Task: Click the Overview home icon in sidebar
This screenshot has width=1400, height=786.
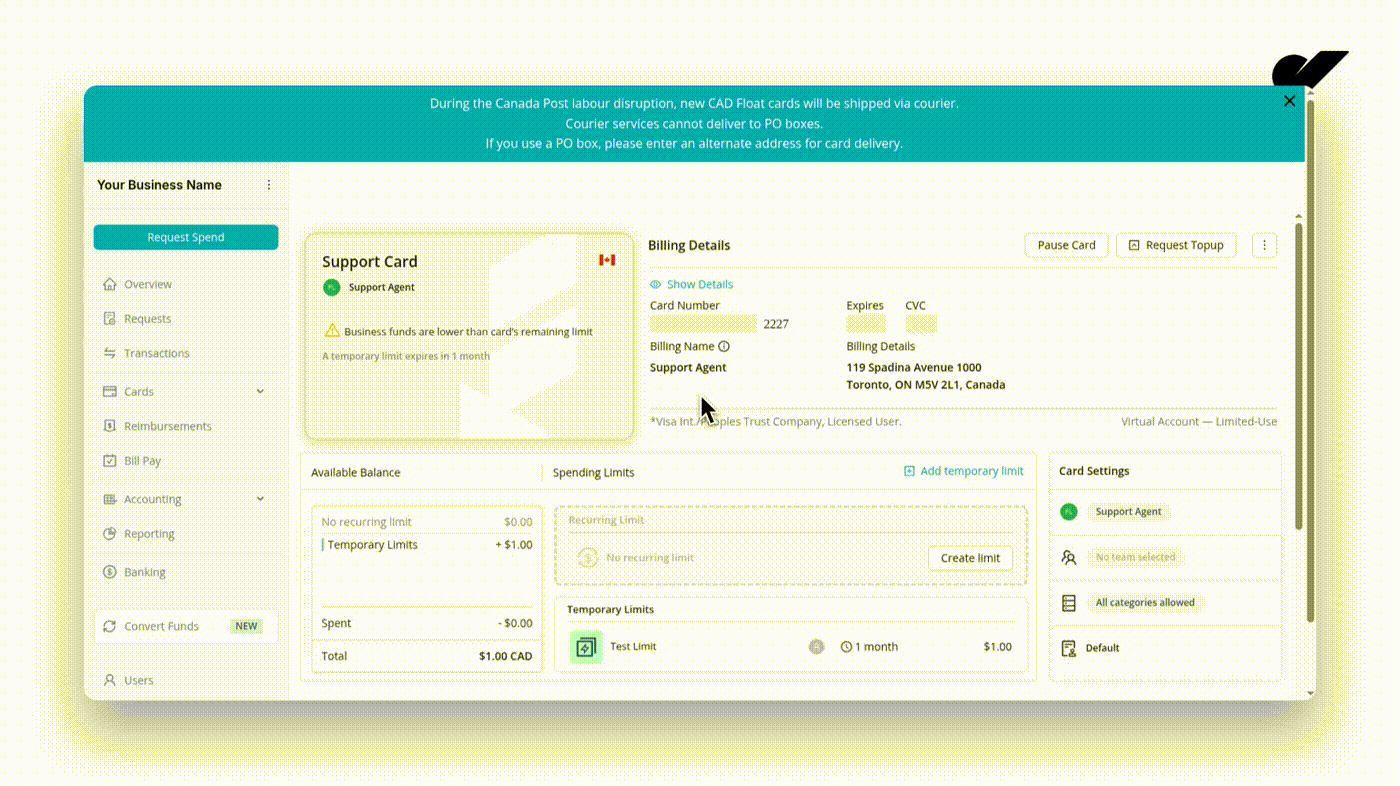Action: point(110,284)
